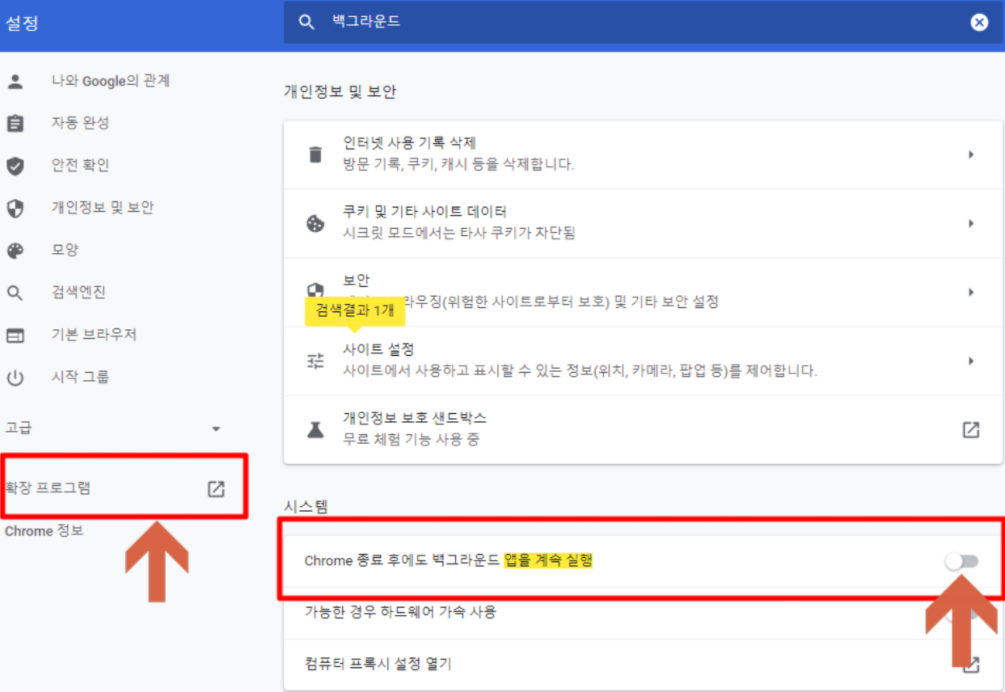Click the 설정 title in the header
The image size is (1005, 692).
pyautogui.click(x=22, y=23)
